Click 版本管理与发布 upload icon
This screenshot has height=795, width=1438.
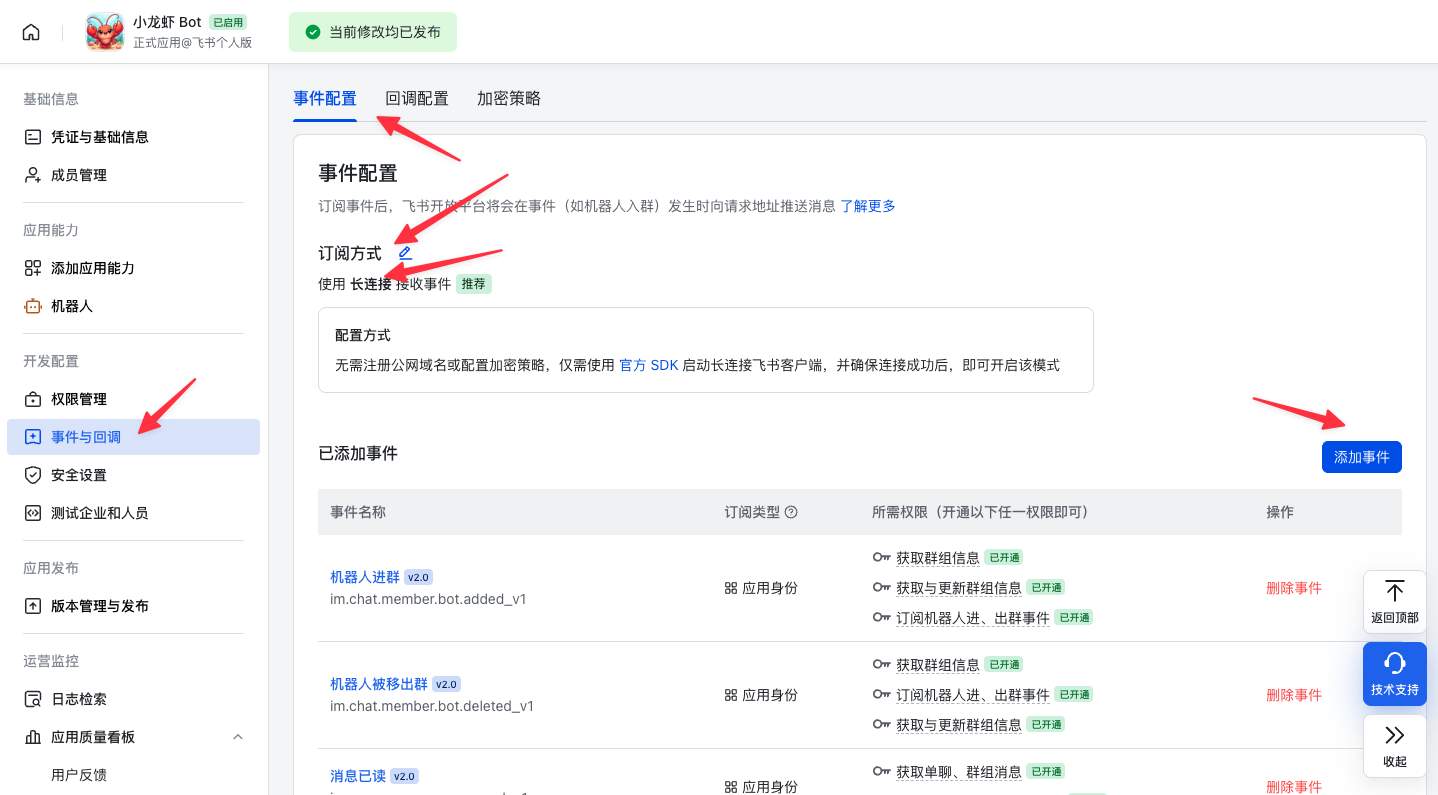(x=33, y=606)
